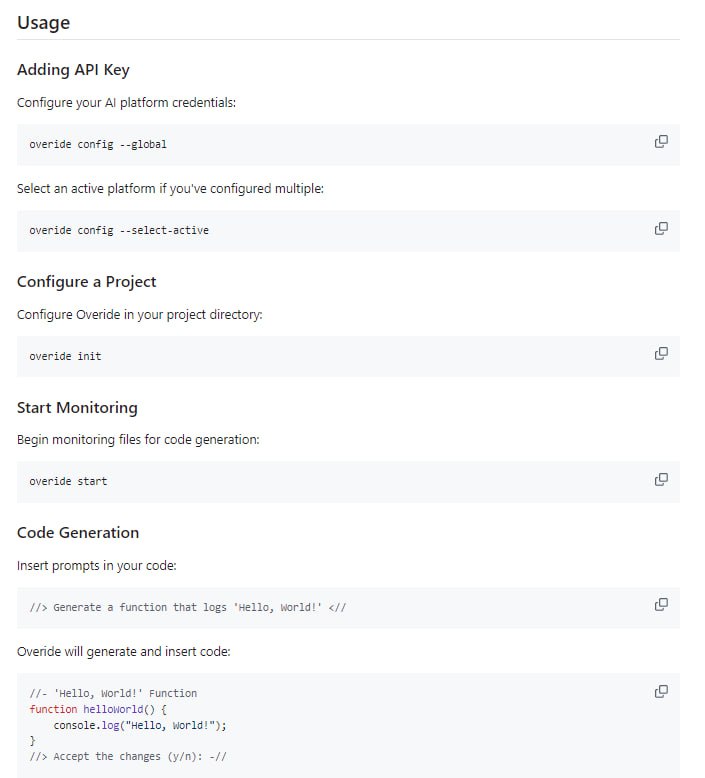Copy the Hello World prompt comment snippet
This screenshot has height=778, width=705.
[660, 605]
